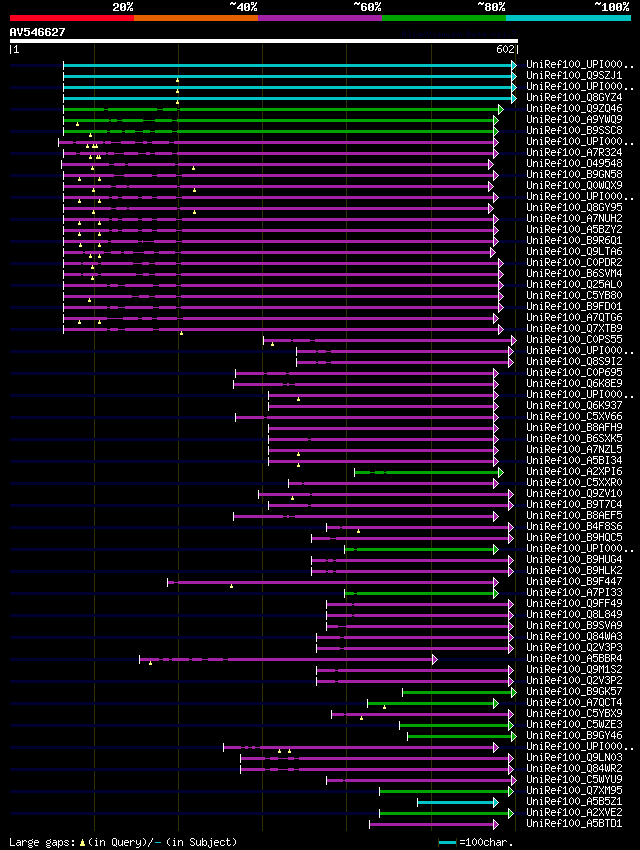Click the Large gaps legend text
This screenshot has width=640, height=850.
click(x=123, y=842)
